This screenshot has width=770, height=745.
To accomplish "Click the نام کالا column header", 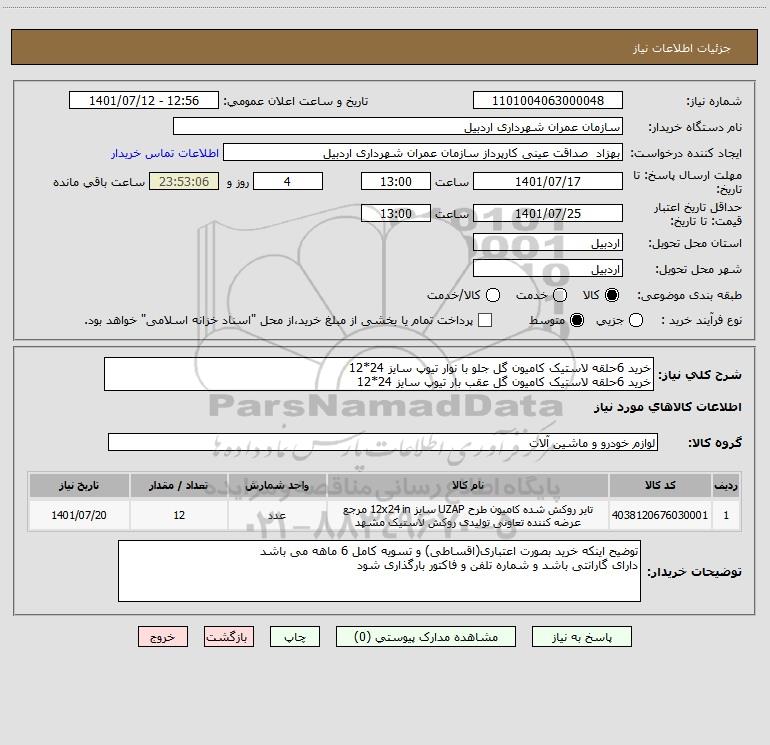I will (x=468, y=485).
